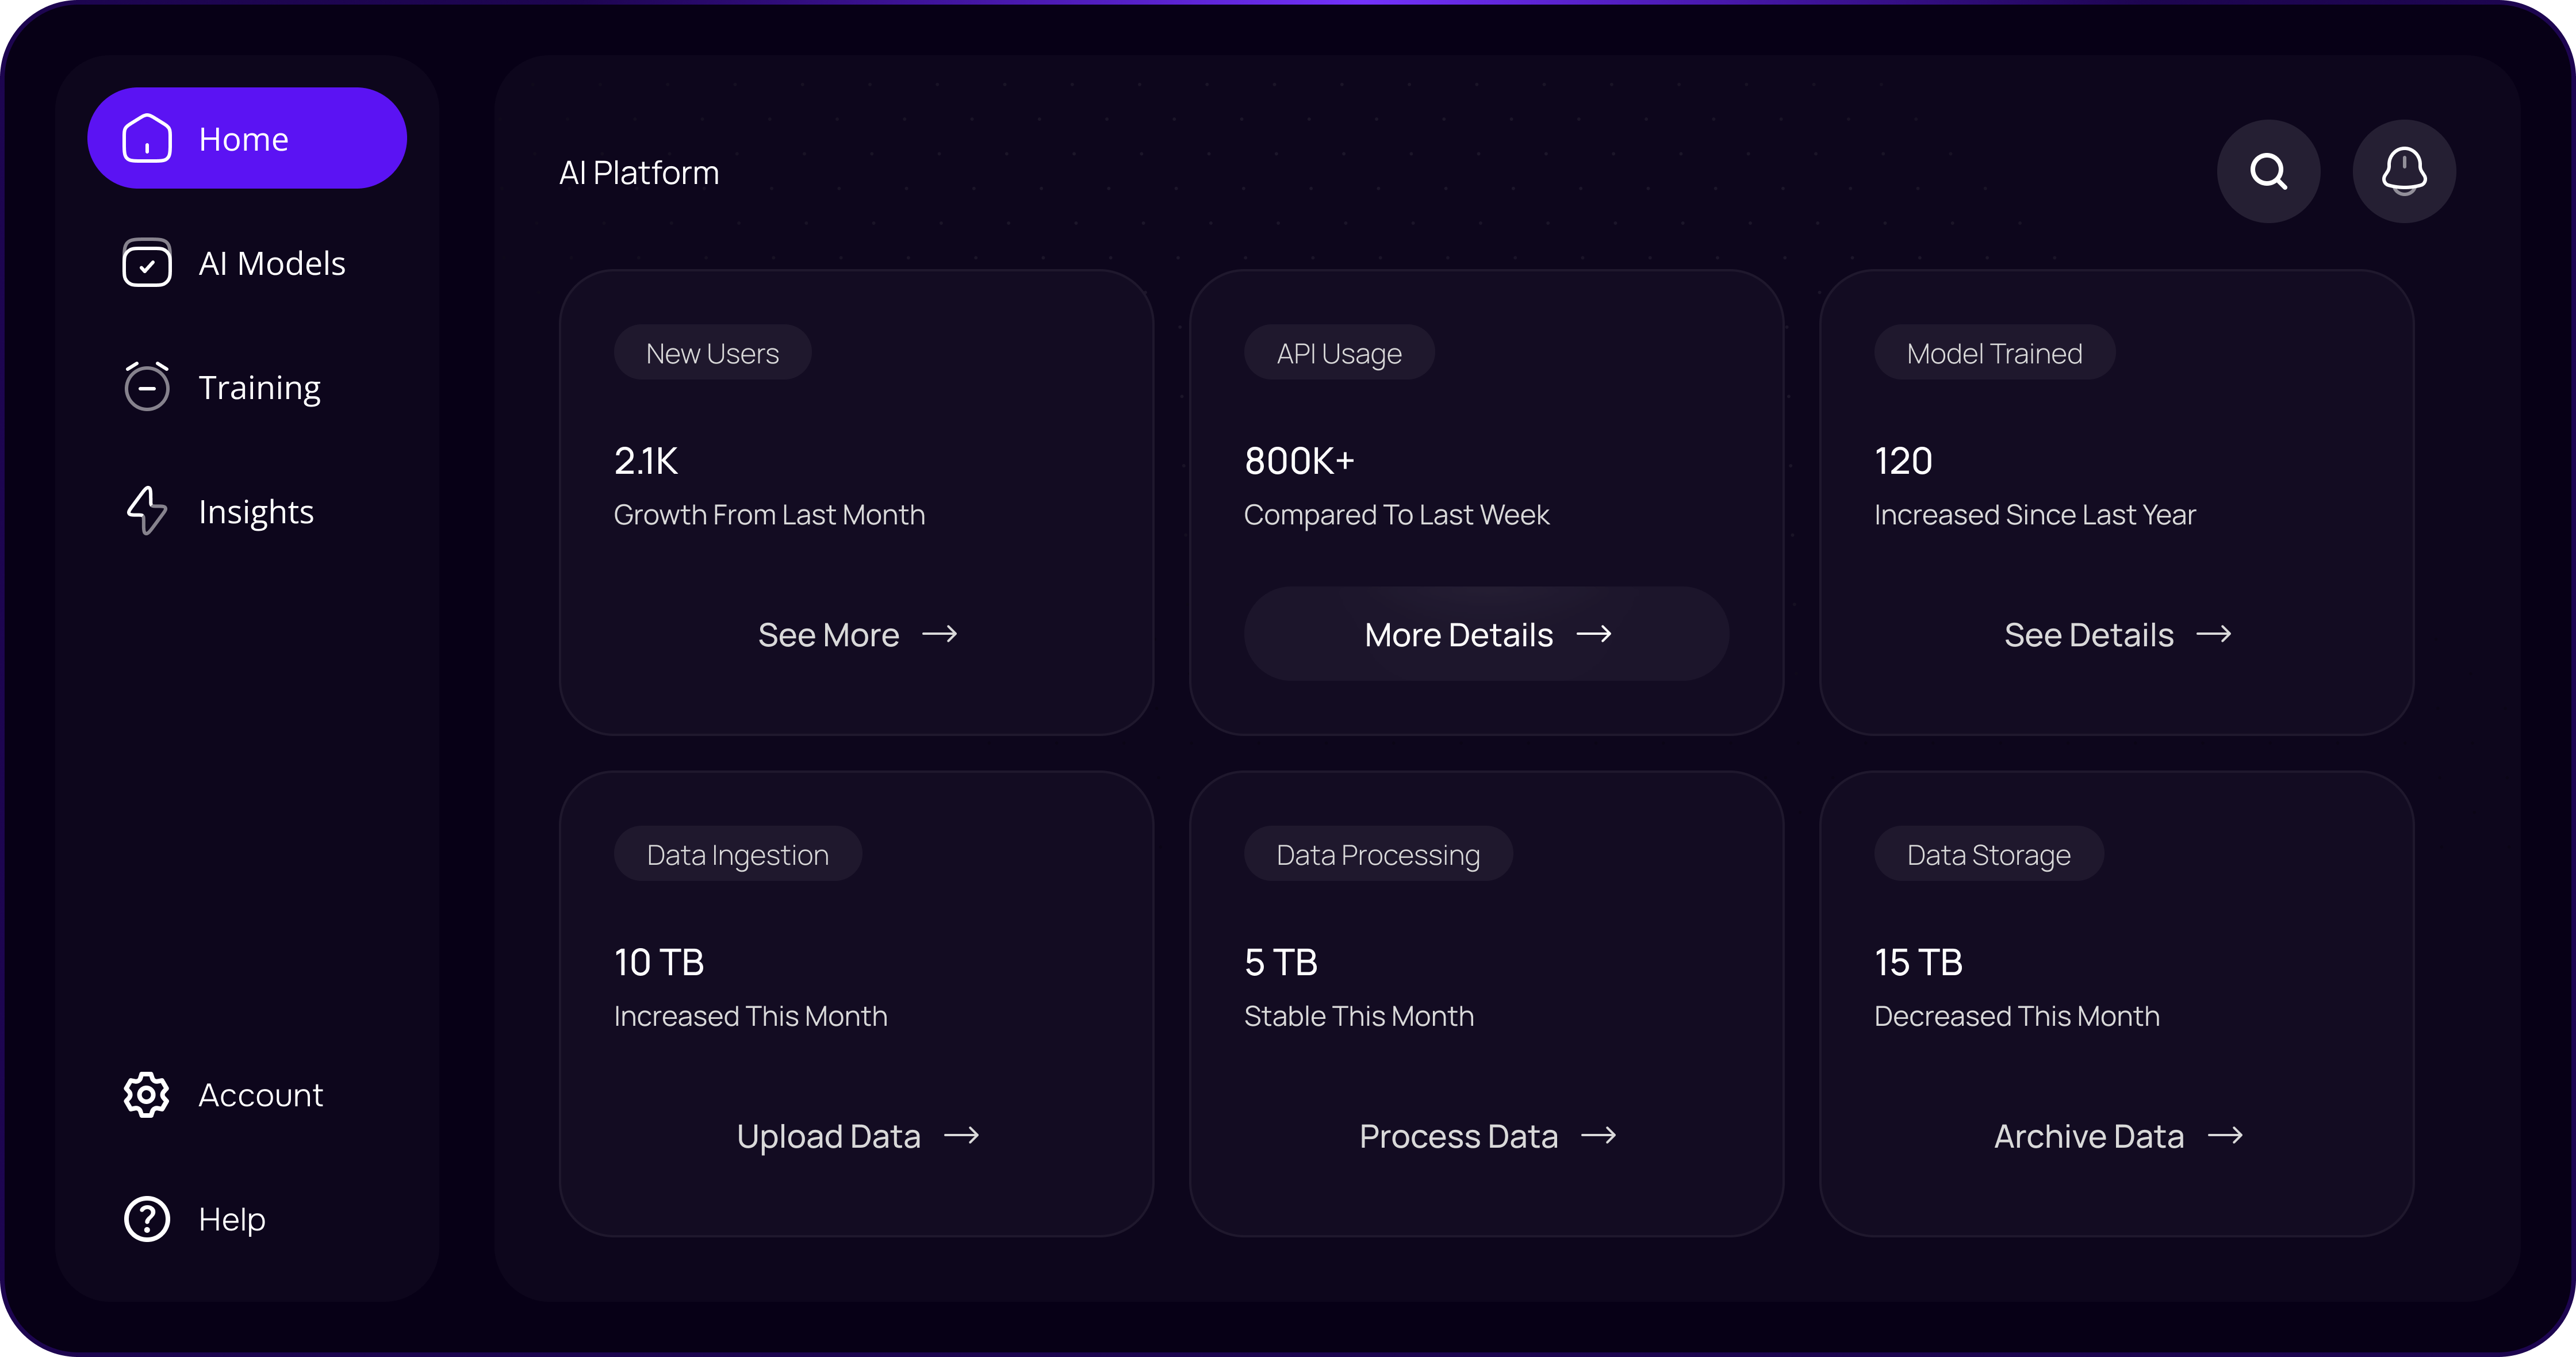The width and height of the screenshot is (2576, 1357).
Task: Click the arrow beside Archive Data
Action: click(x=2227, y=1135)
